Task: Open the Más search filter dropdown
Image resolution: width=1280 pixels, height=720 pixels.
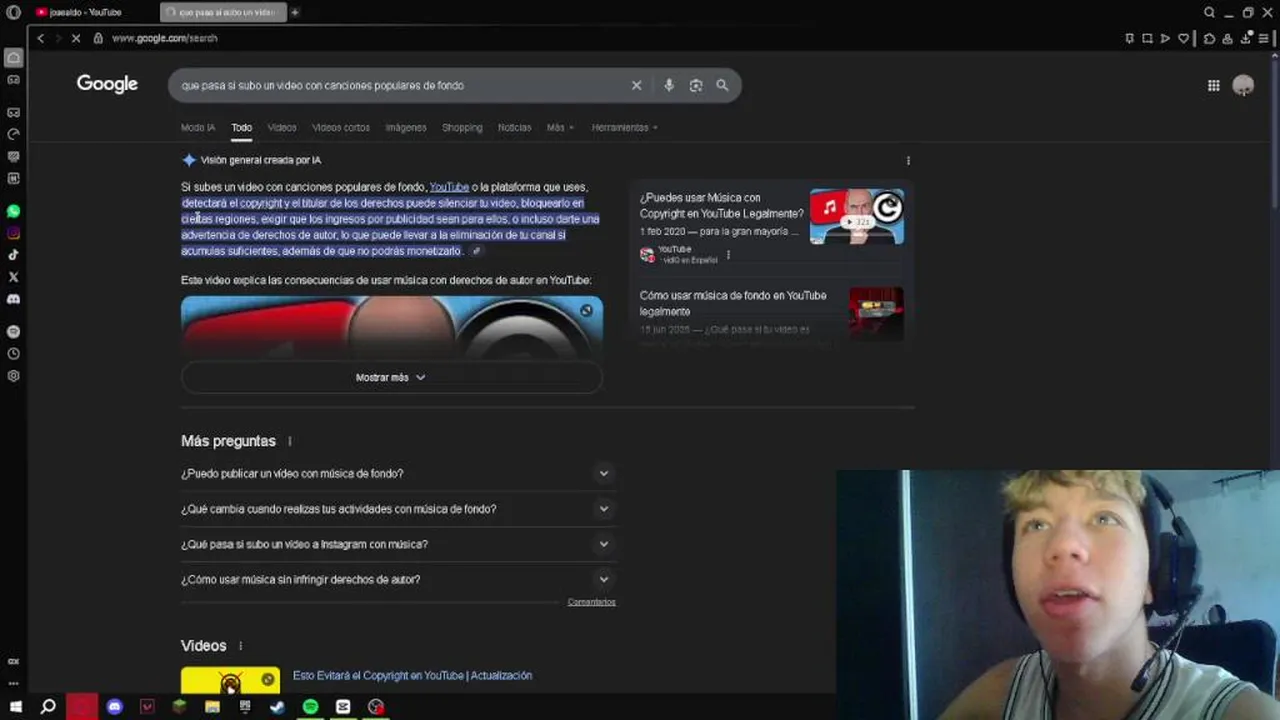Action: point(559,127)
